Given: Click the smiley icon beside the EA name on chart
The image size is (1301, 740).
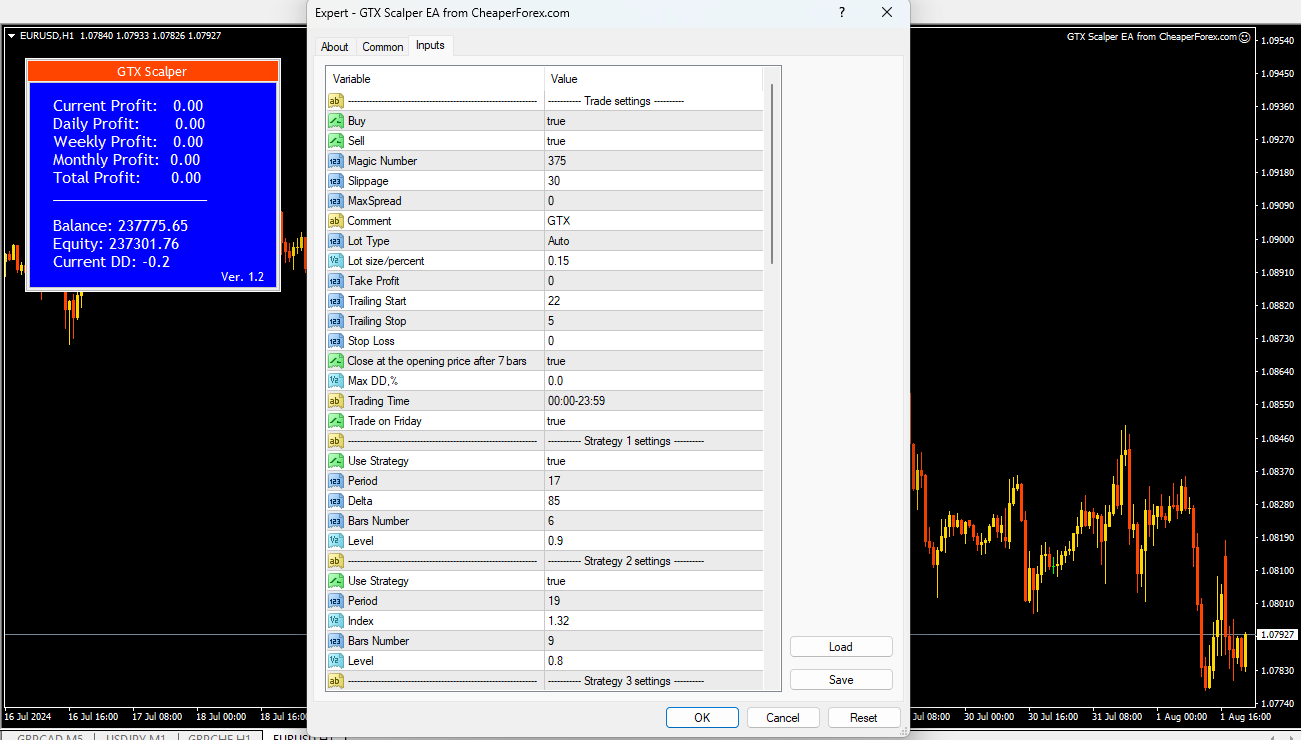Looking at the screenshot, I should 1245,37.
